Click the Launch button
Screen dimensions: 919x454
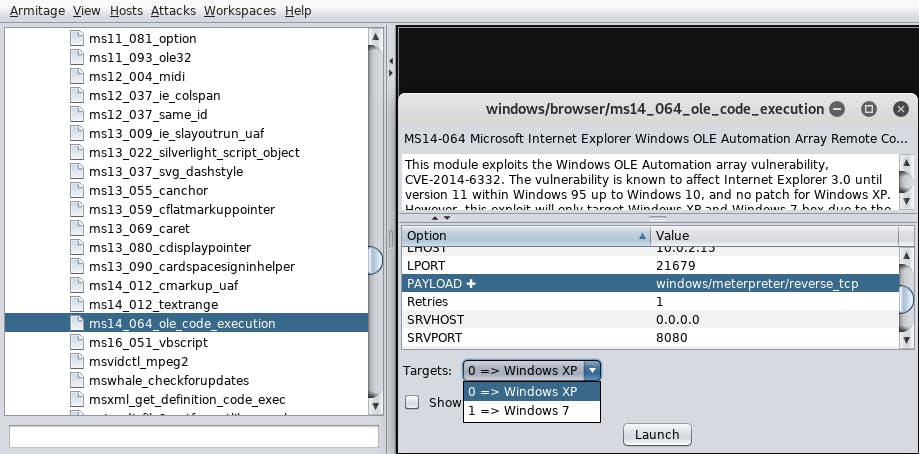point(657,435)
